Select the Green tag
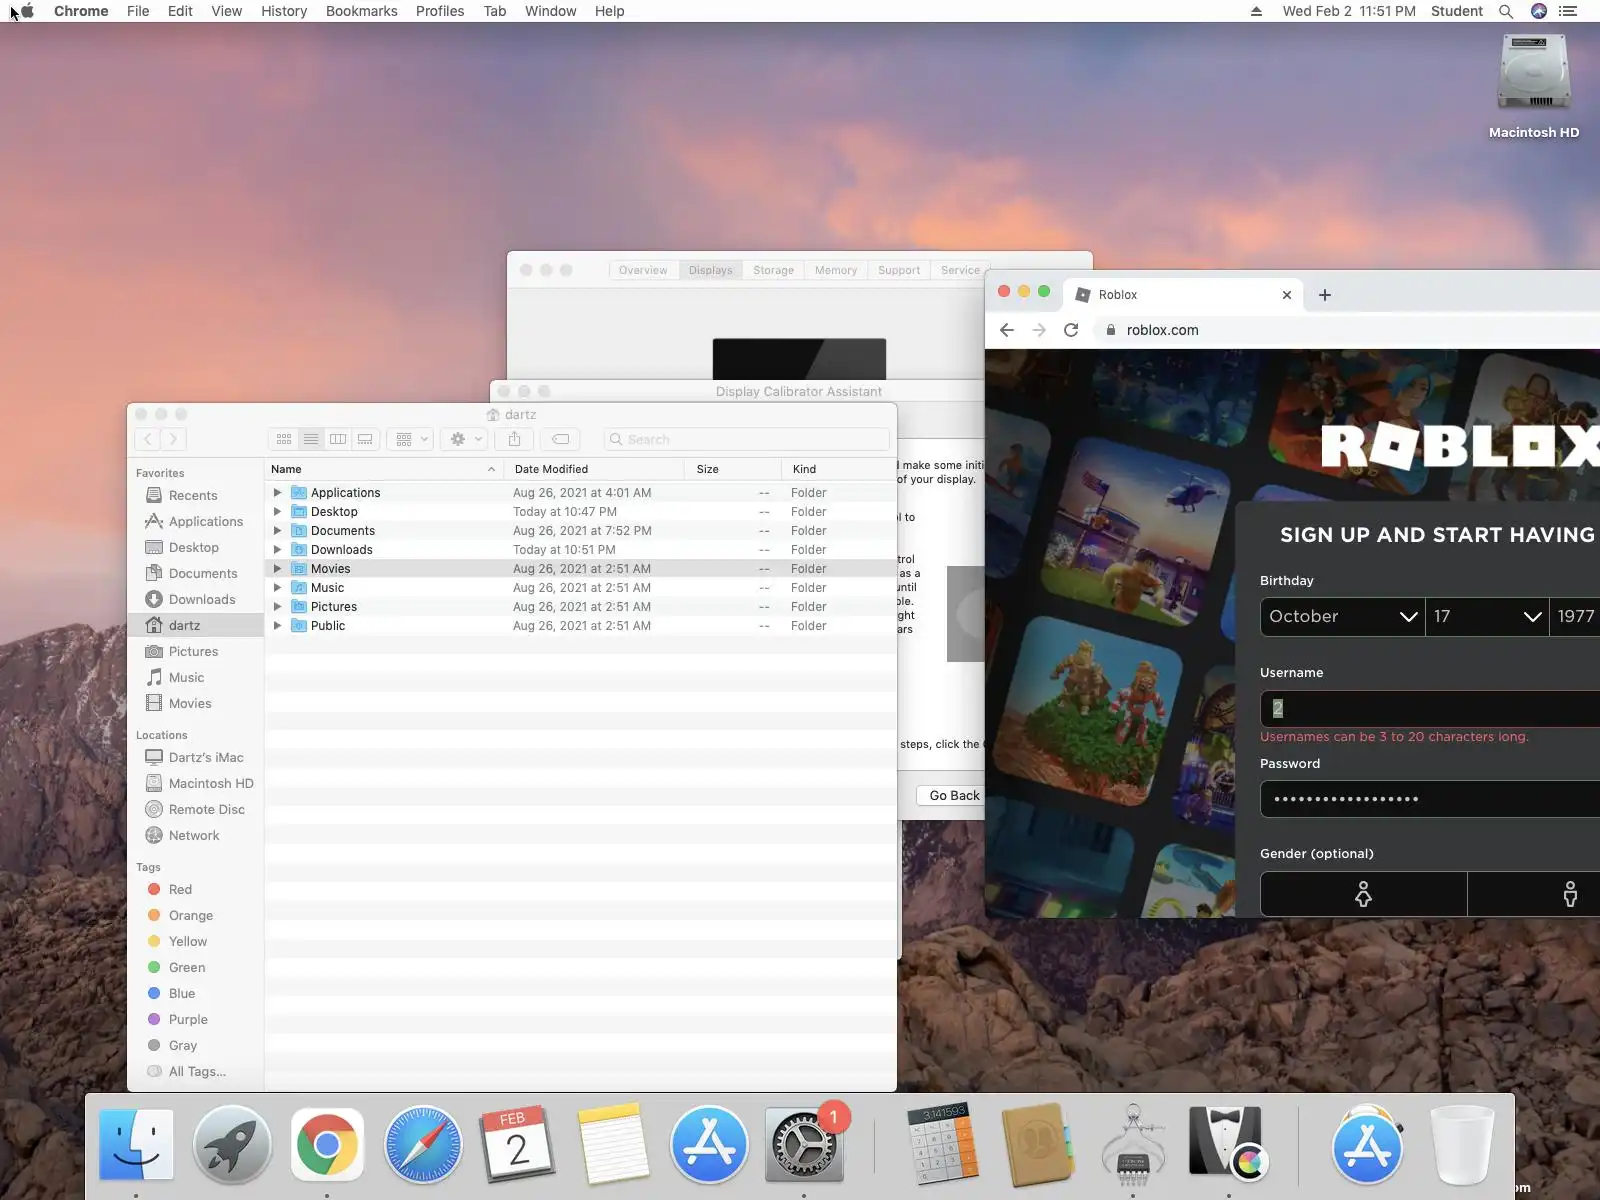 pos(187,967)
